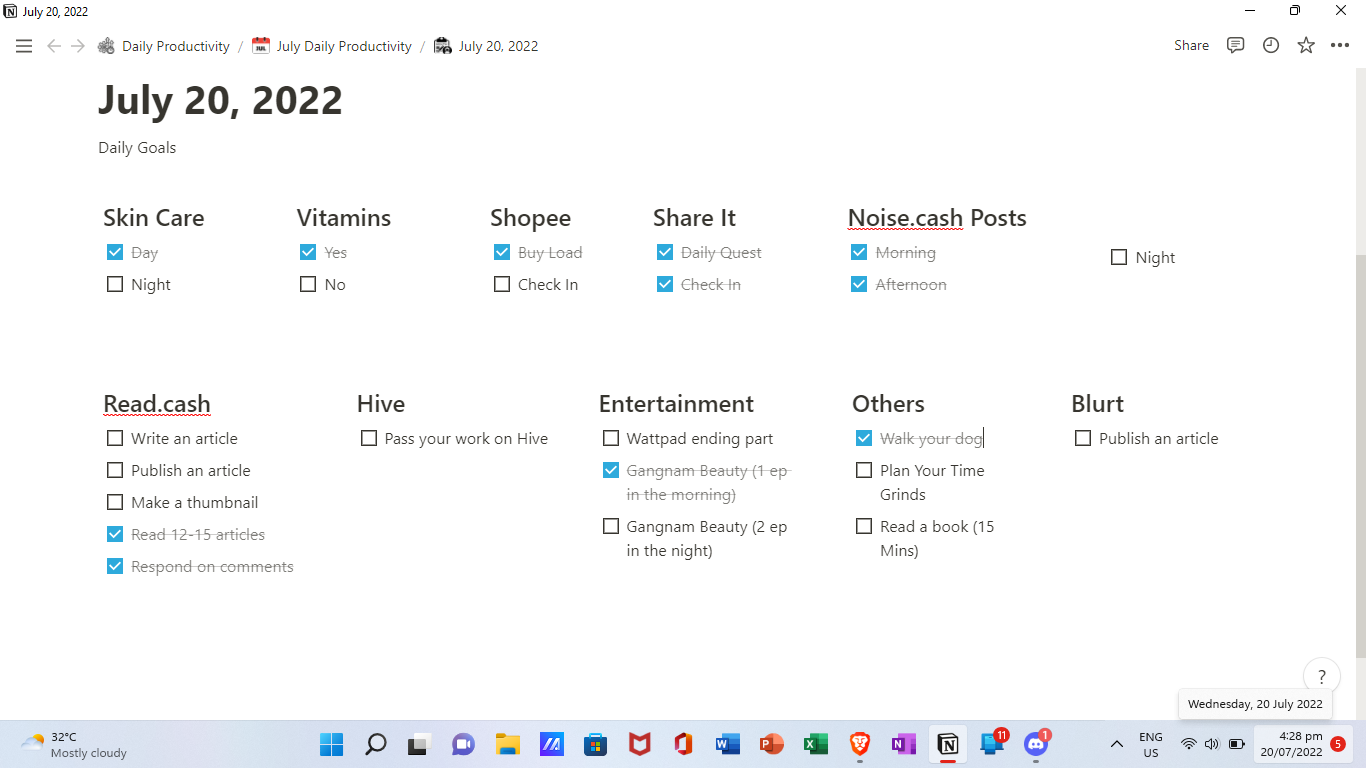Open Discord from the taskbar

click(1035, 744)
